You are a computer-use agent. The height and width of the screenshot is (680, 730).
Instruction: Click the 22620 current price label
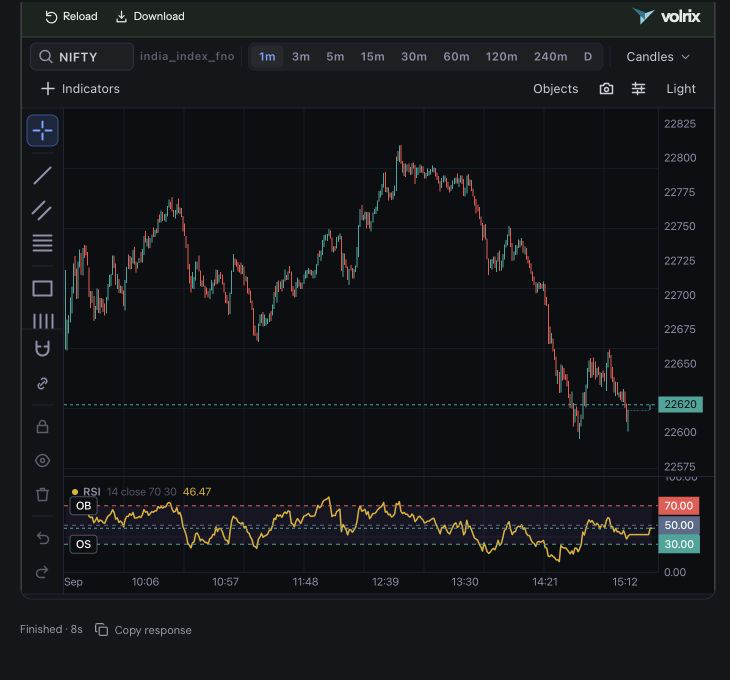[680, 404]
